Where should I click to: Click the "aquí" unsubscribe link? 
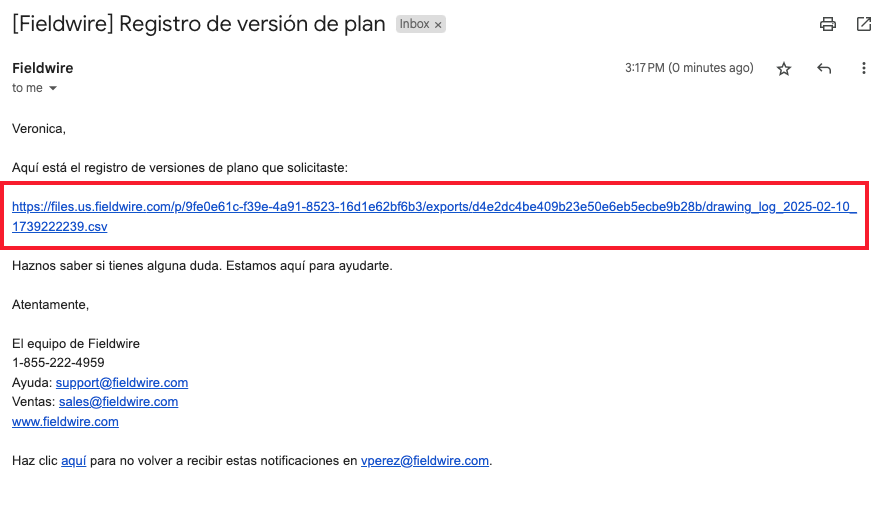click(73, 461)
